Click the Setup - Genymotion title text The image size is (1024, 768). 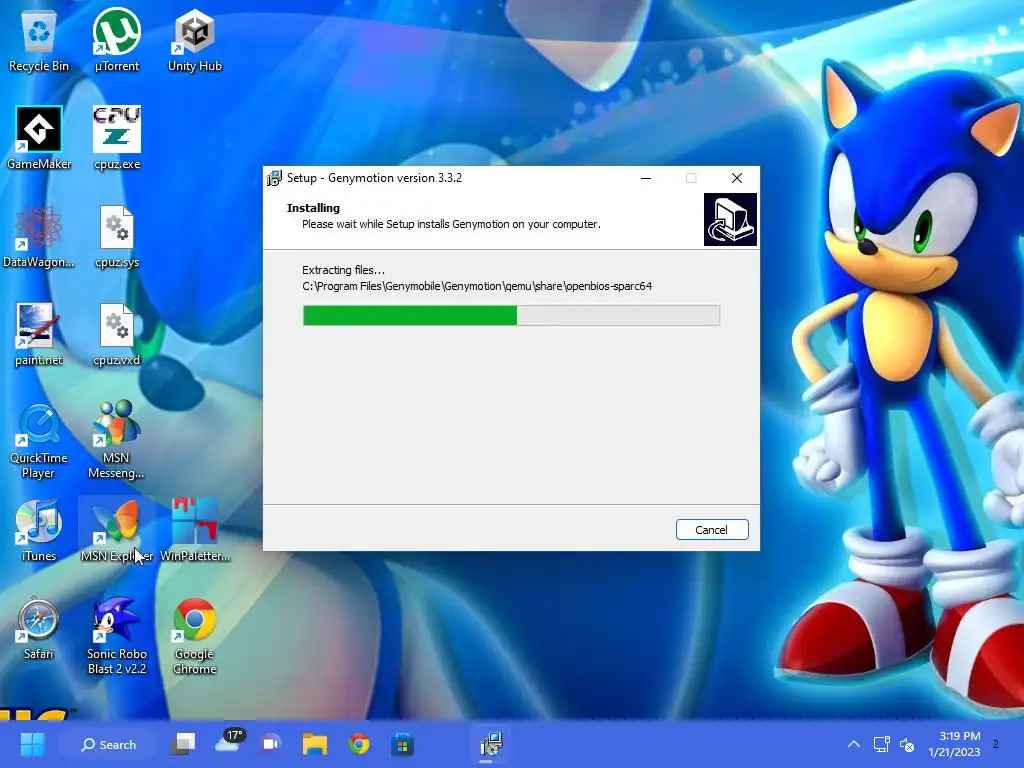pyautogui.click(x=374, y=178)
